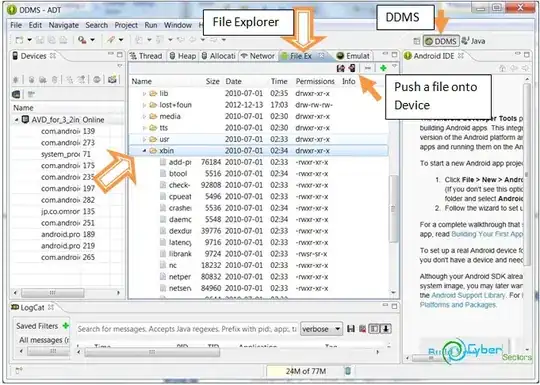Switch to the Emulator Control tab
Screen dimensions: 540x385
(x=353, y=56)
